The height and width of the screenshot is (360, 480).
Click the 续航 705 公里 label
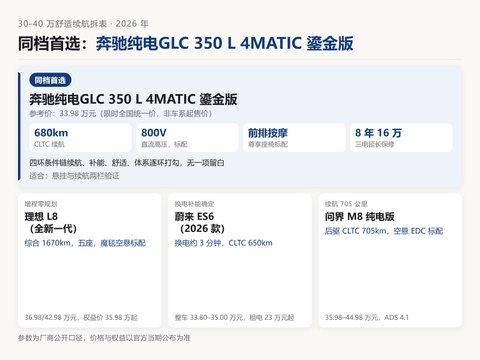[346, 204]
